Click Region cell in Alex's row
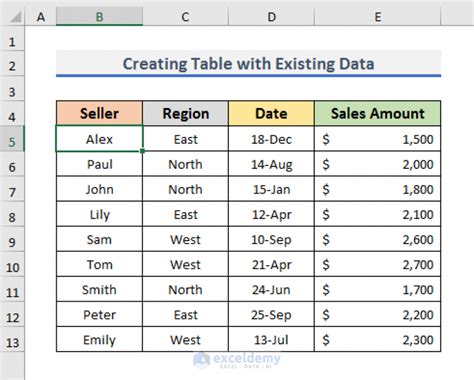The image size is (474, 380). (185, 139)
